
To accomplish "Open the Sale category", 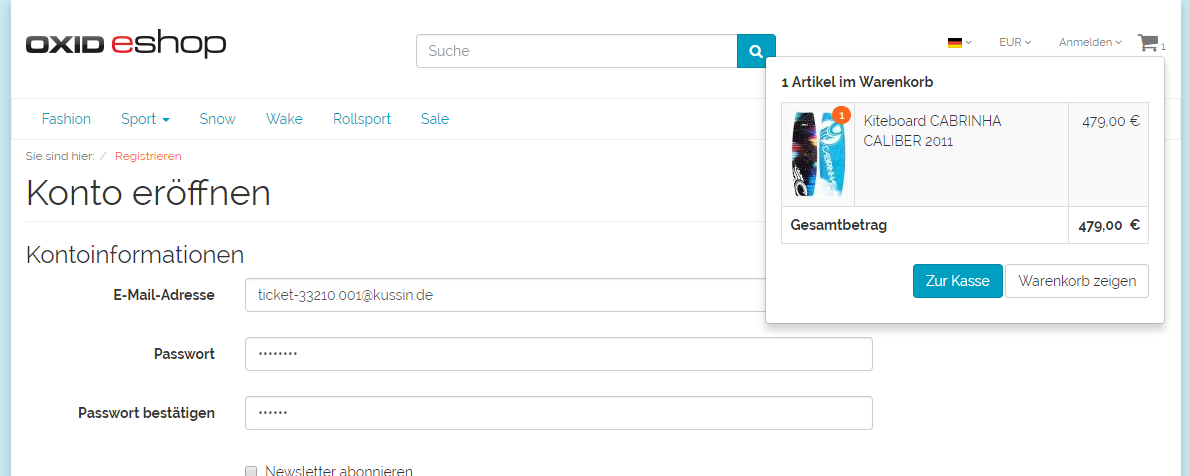I will pos(435,119).
